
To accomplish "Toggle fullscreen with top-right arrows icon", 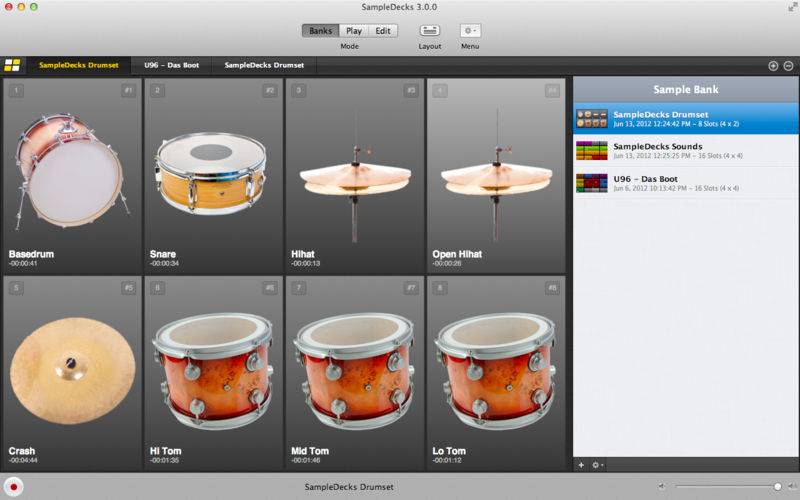I will (792, 7).
